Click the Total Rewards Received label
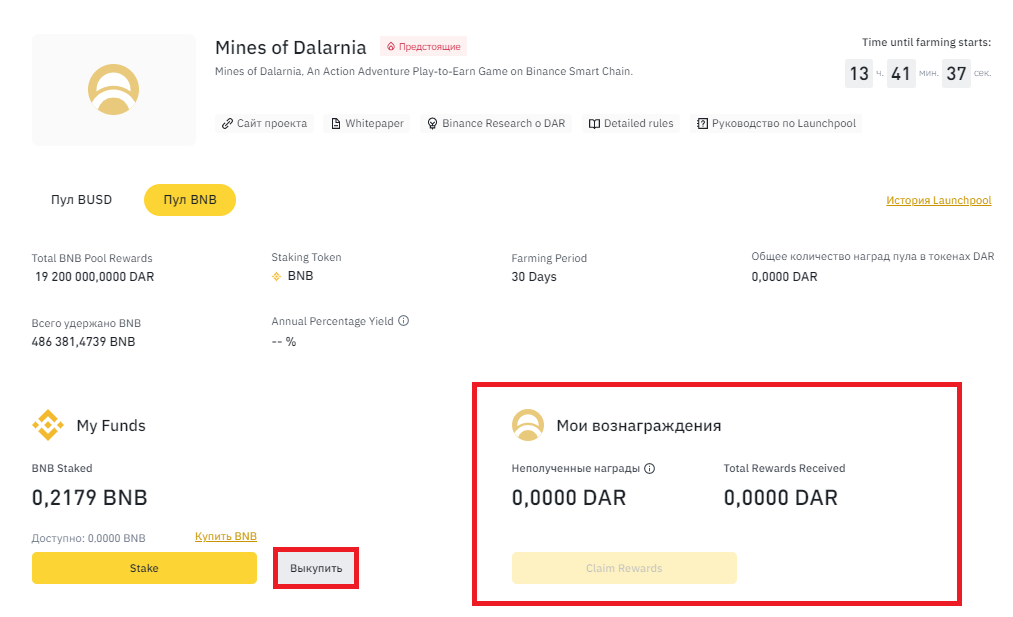 click(x=784, y=468)
